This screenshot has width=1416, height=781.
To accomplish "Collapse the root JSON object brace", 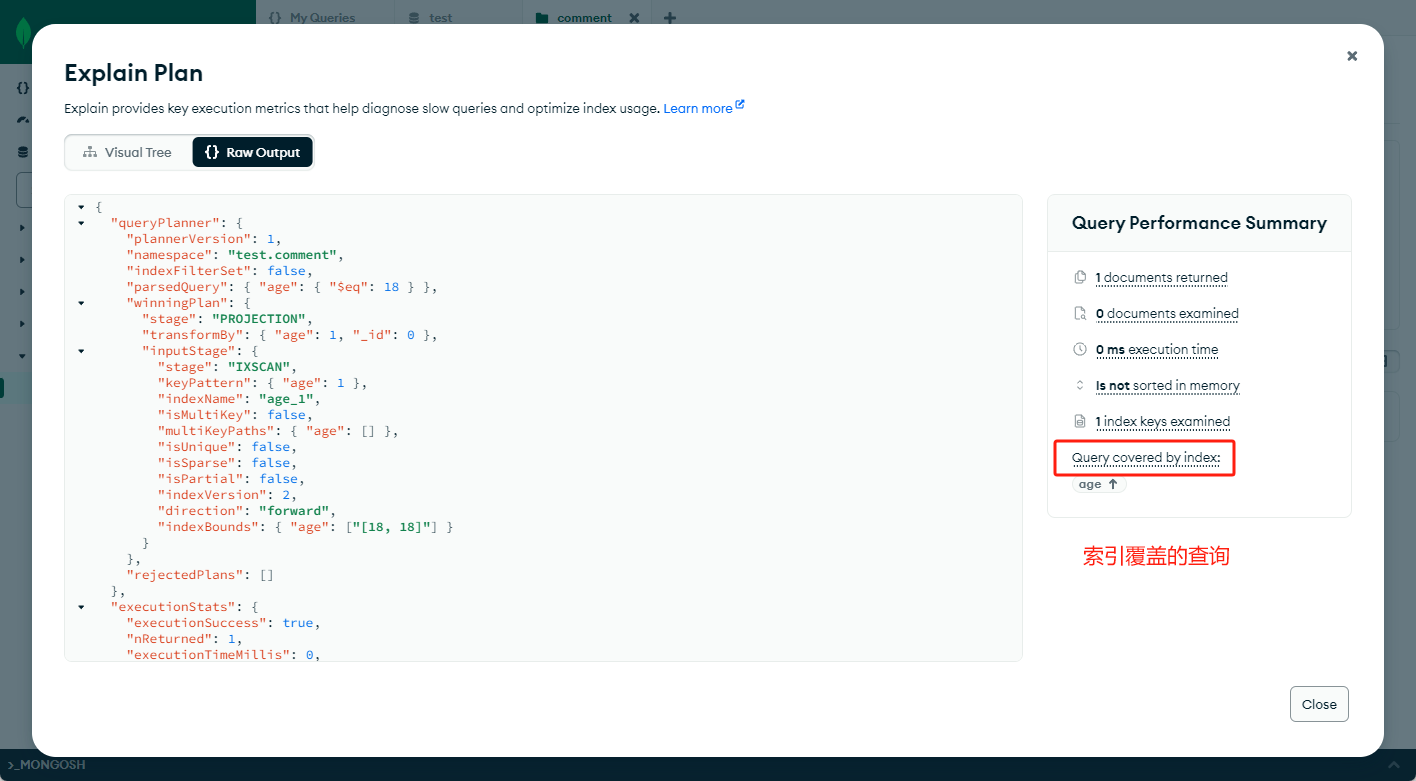I will (81, 207).
